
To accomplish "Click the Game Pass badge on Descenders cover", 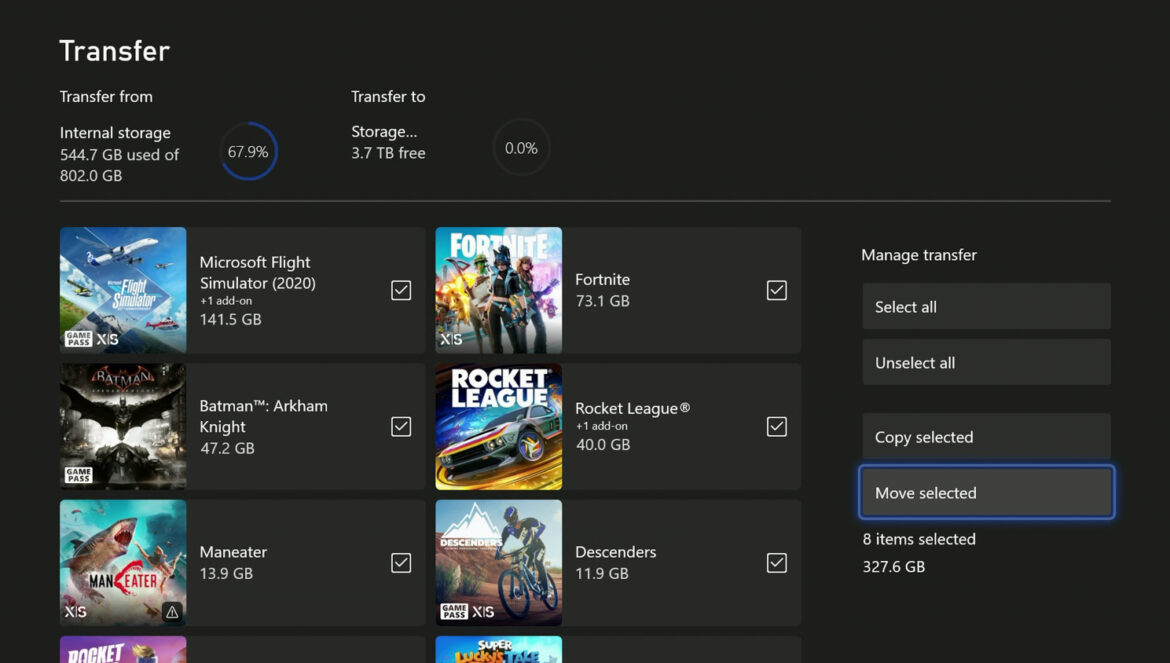I will click(454, 612).
